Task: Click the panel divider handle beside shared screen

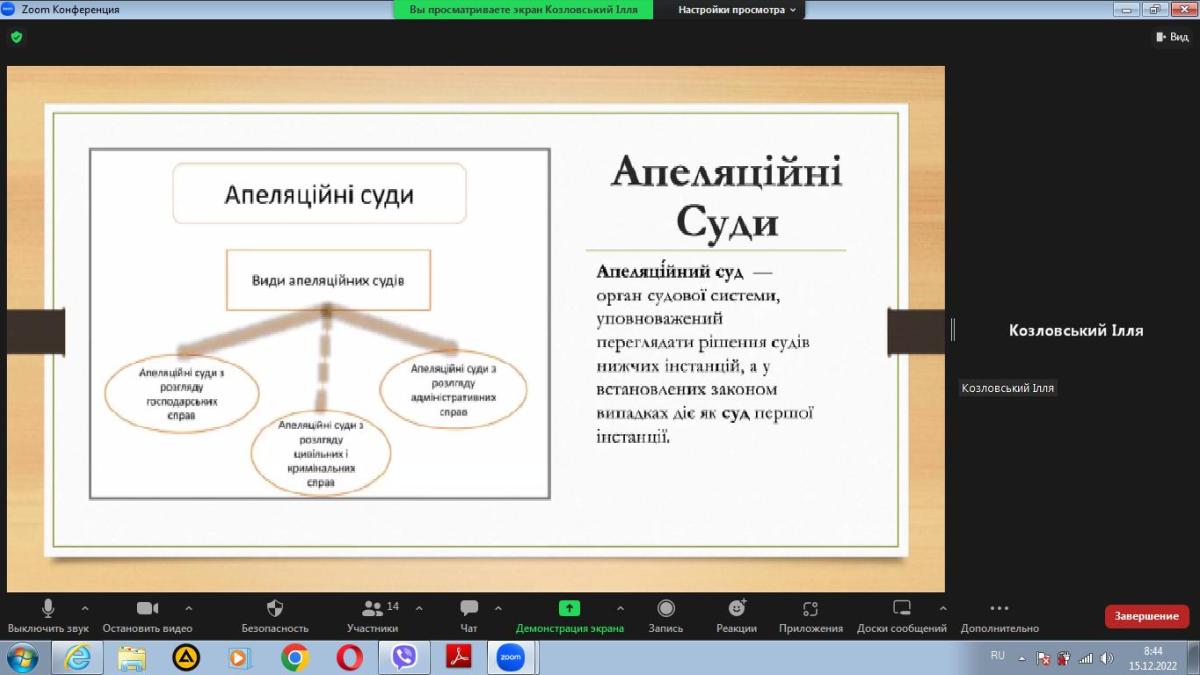Action: click(x=952, y=330)
